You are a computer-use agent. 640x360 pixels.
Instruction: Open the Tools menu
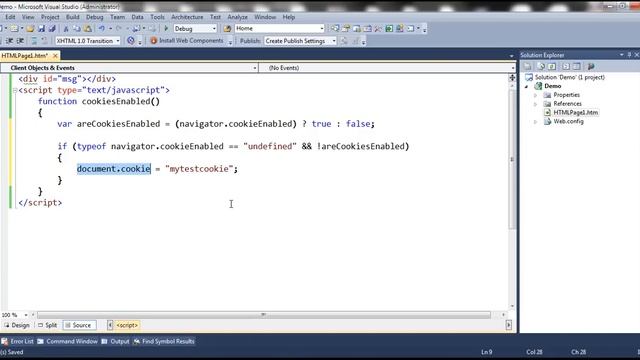click(x=157, y=17)
